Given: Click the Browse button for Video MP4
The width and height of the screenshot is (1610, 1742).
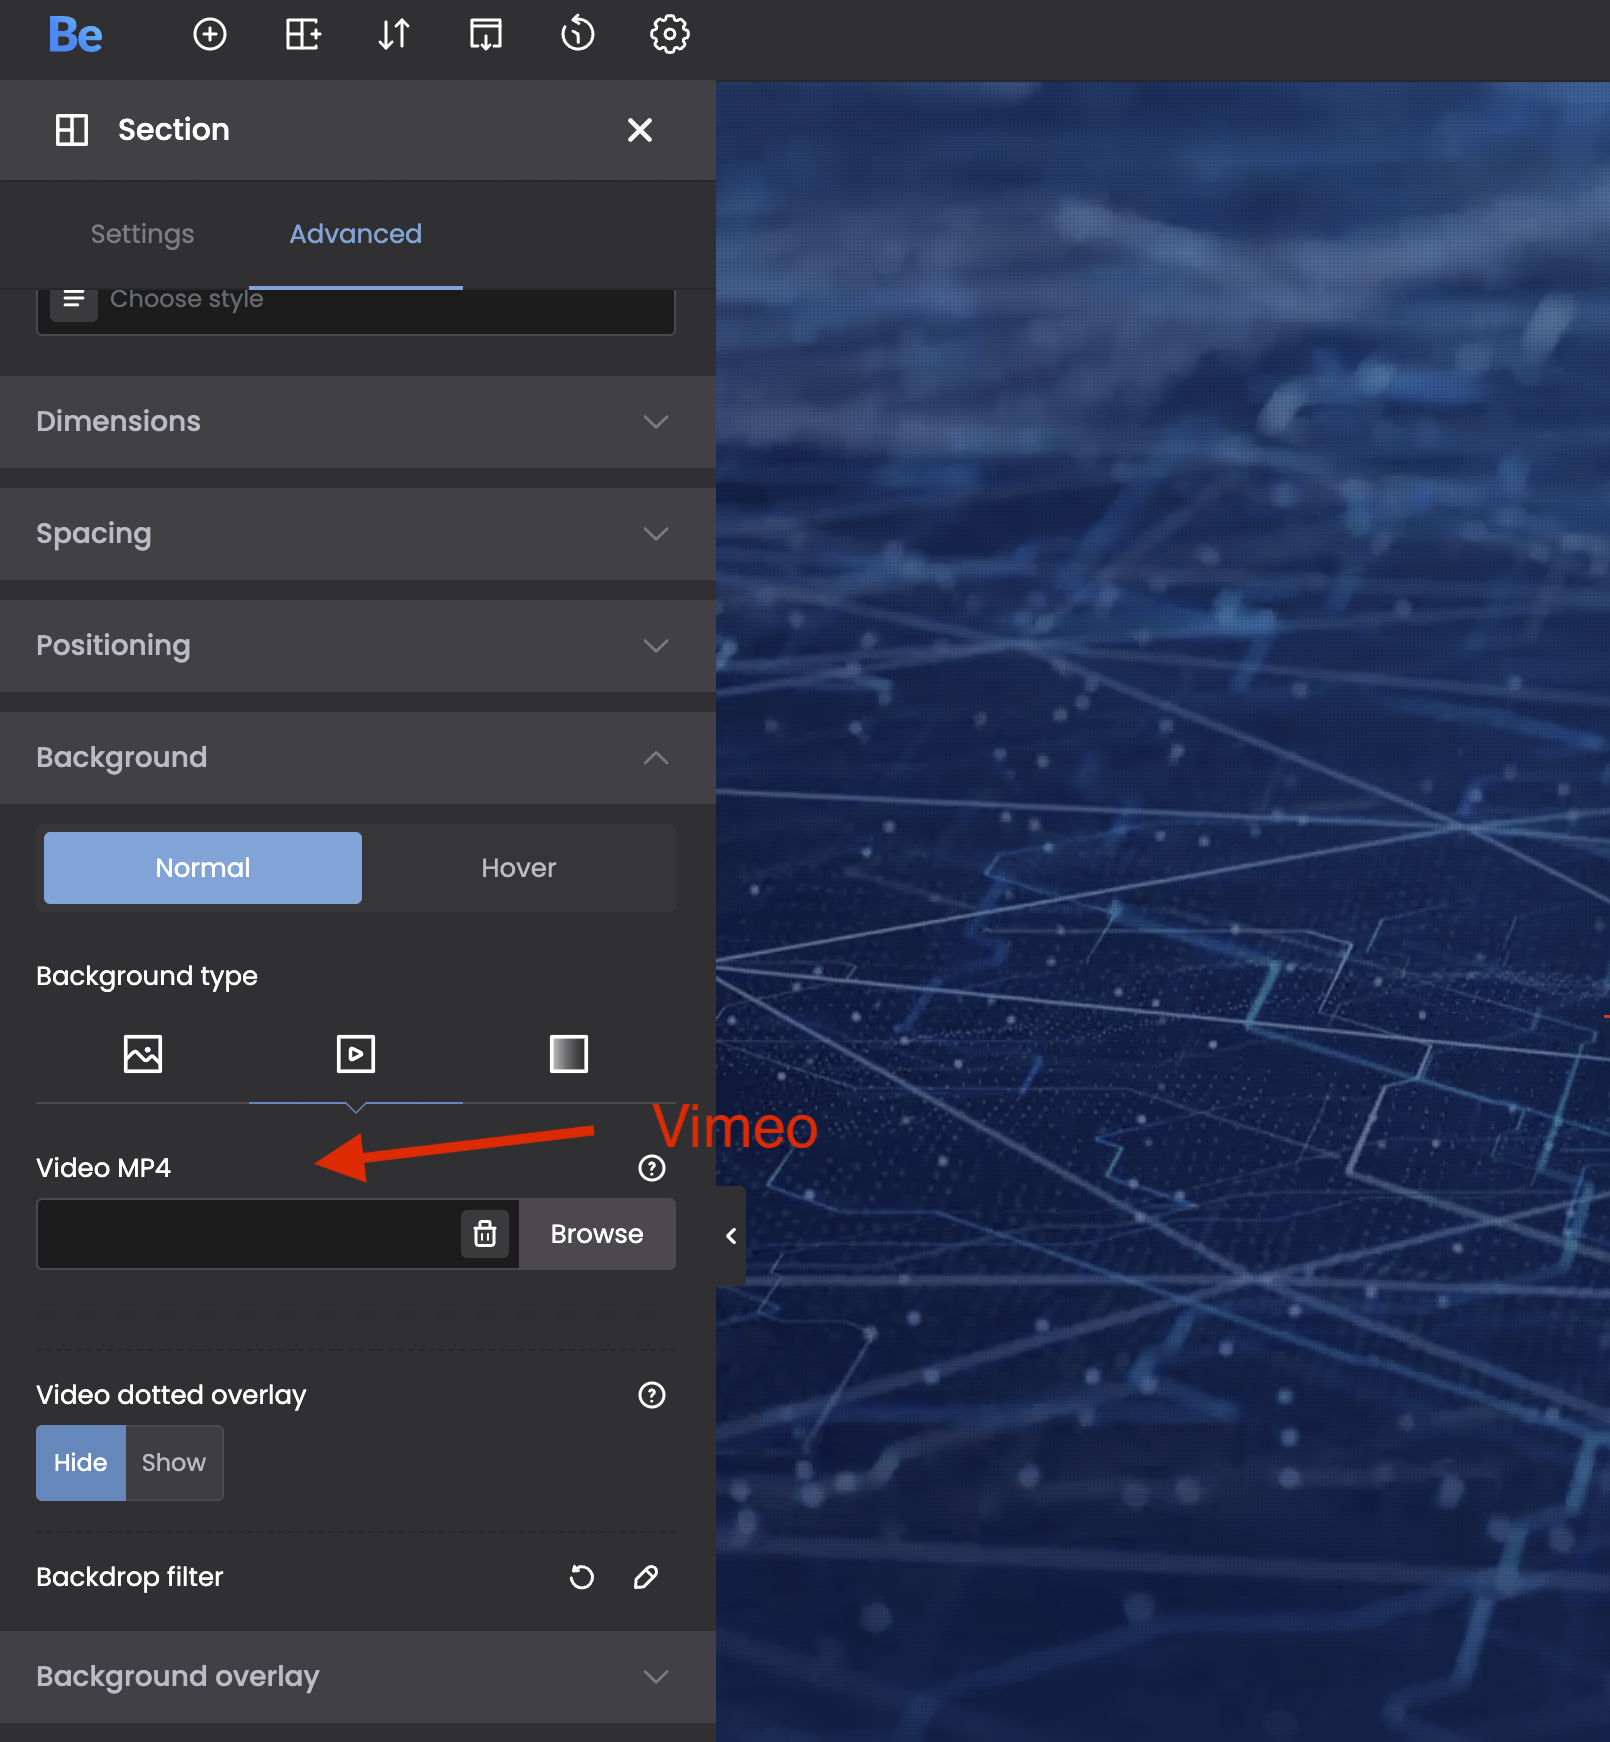Looking at the screenshot, I should (597, 1234).
